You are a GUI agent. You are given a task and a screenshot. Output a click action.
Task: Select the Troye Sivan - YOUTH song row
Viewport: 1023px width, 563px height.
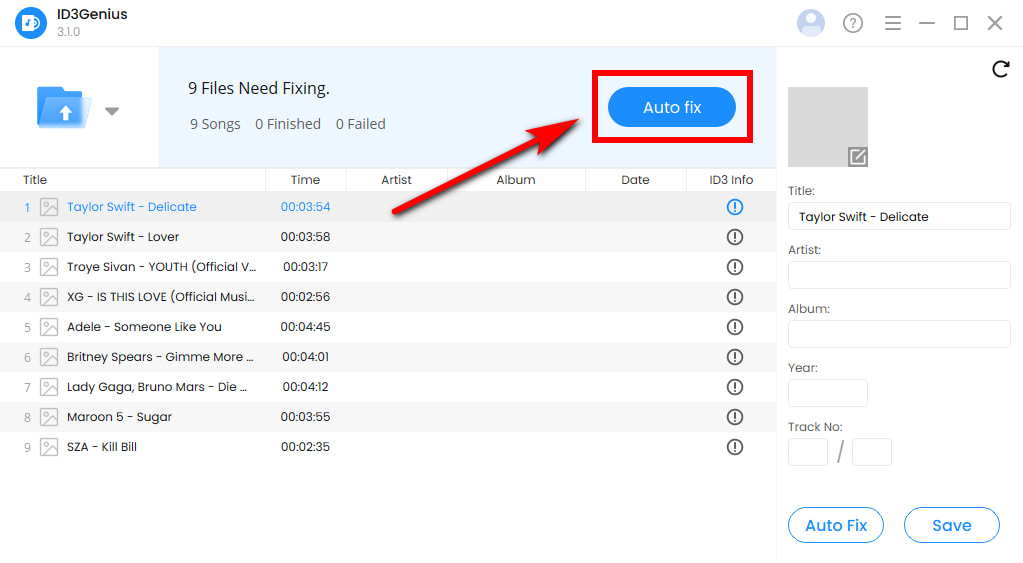click(x=388, y=267)
